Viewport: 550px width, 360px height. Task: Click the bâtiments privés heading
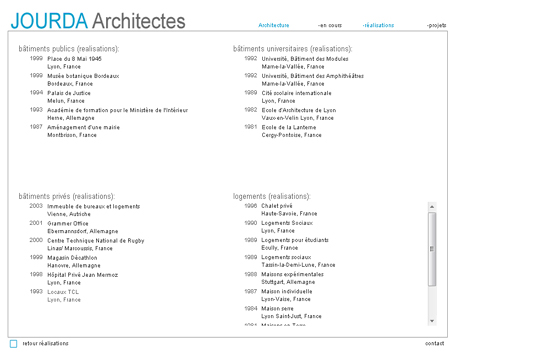click(67, 196)
